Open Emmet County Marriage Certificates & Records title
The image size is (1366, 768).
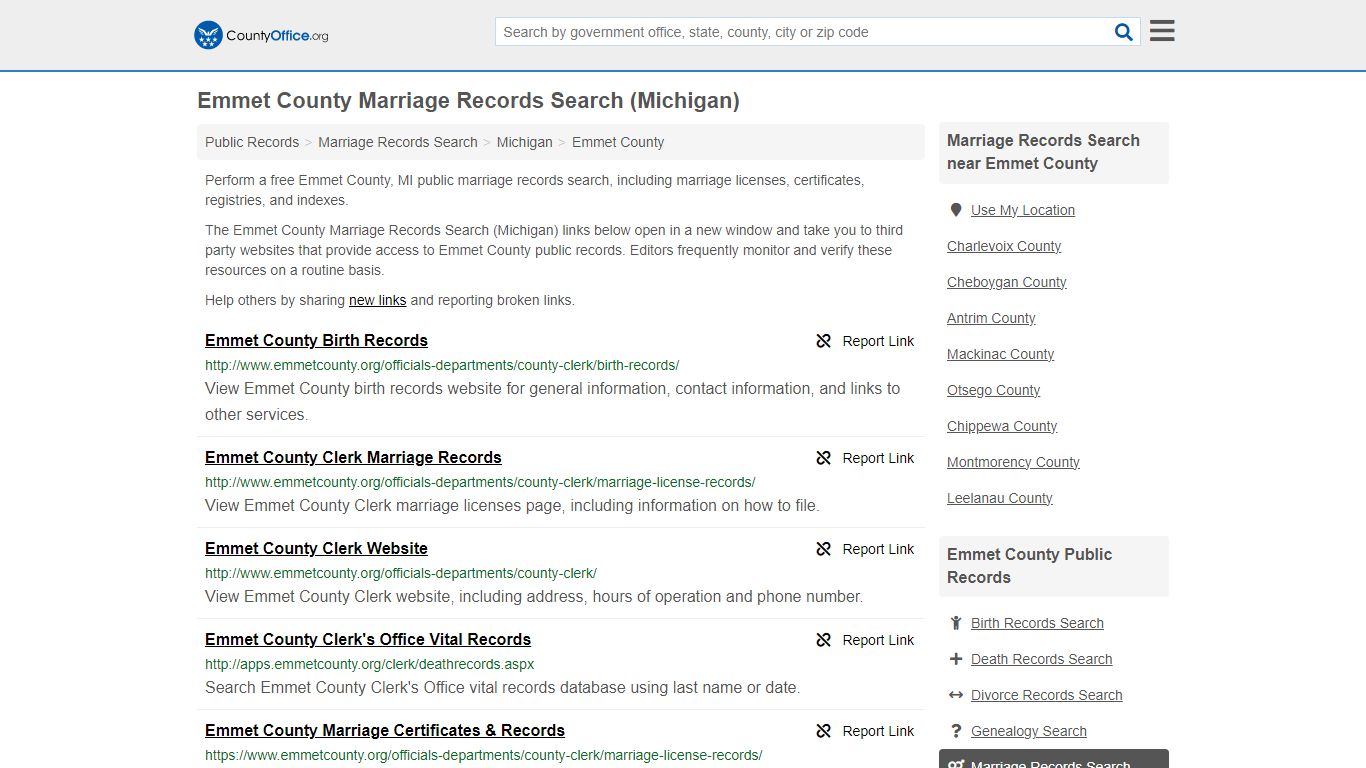click(x=385, y=730)
